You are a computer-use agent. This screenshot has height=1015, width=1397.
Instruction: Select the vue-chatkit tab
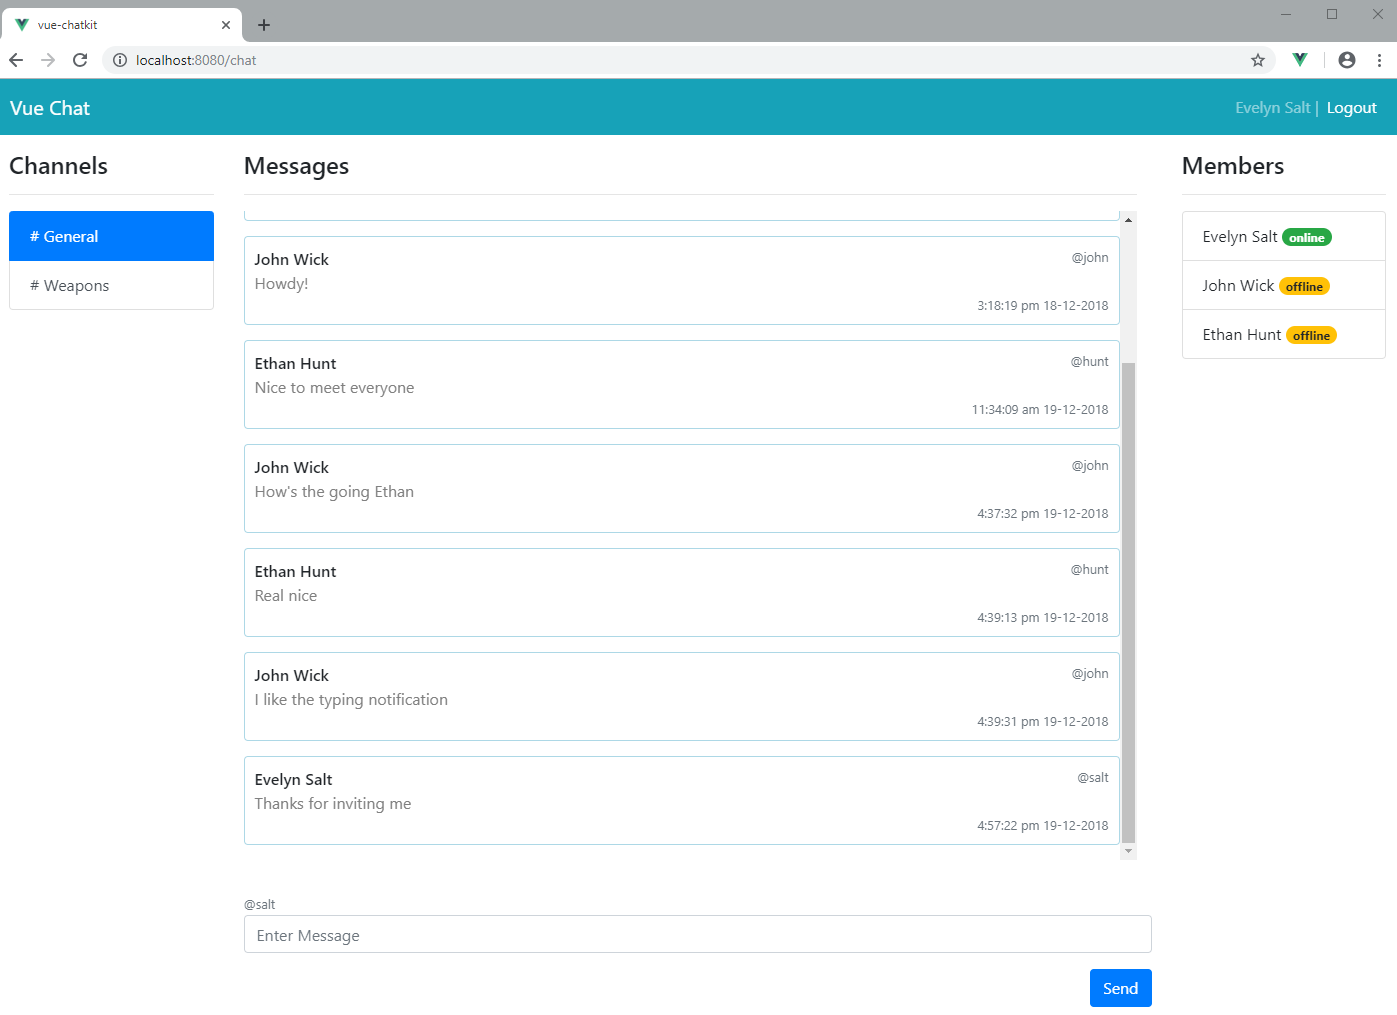(x=121, y=25)
